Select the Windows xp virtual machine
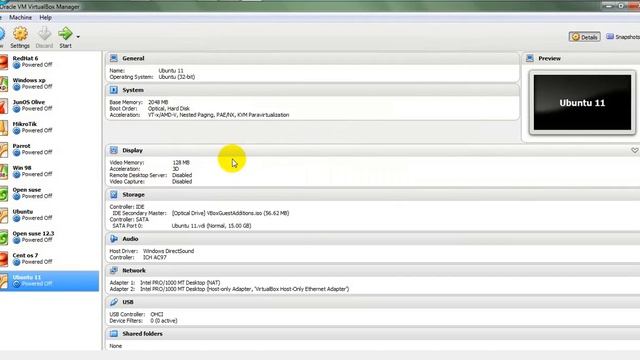Screen dimensions: 640x360 click(49, 84)
